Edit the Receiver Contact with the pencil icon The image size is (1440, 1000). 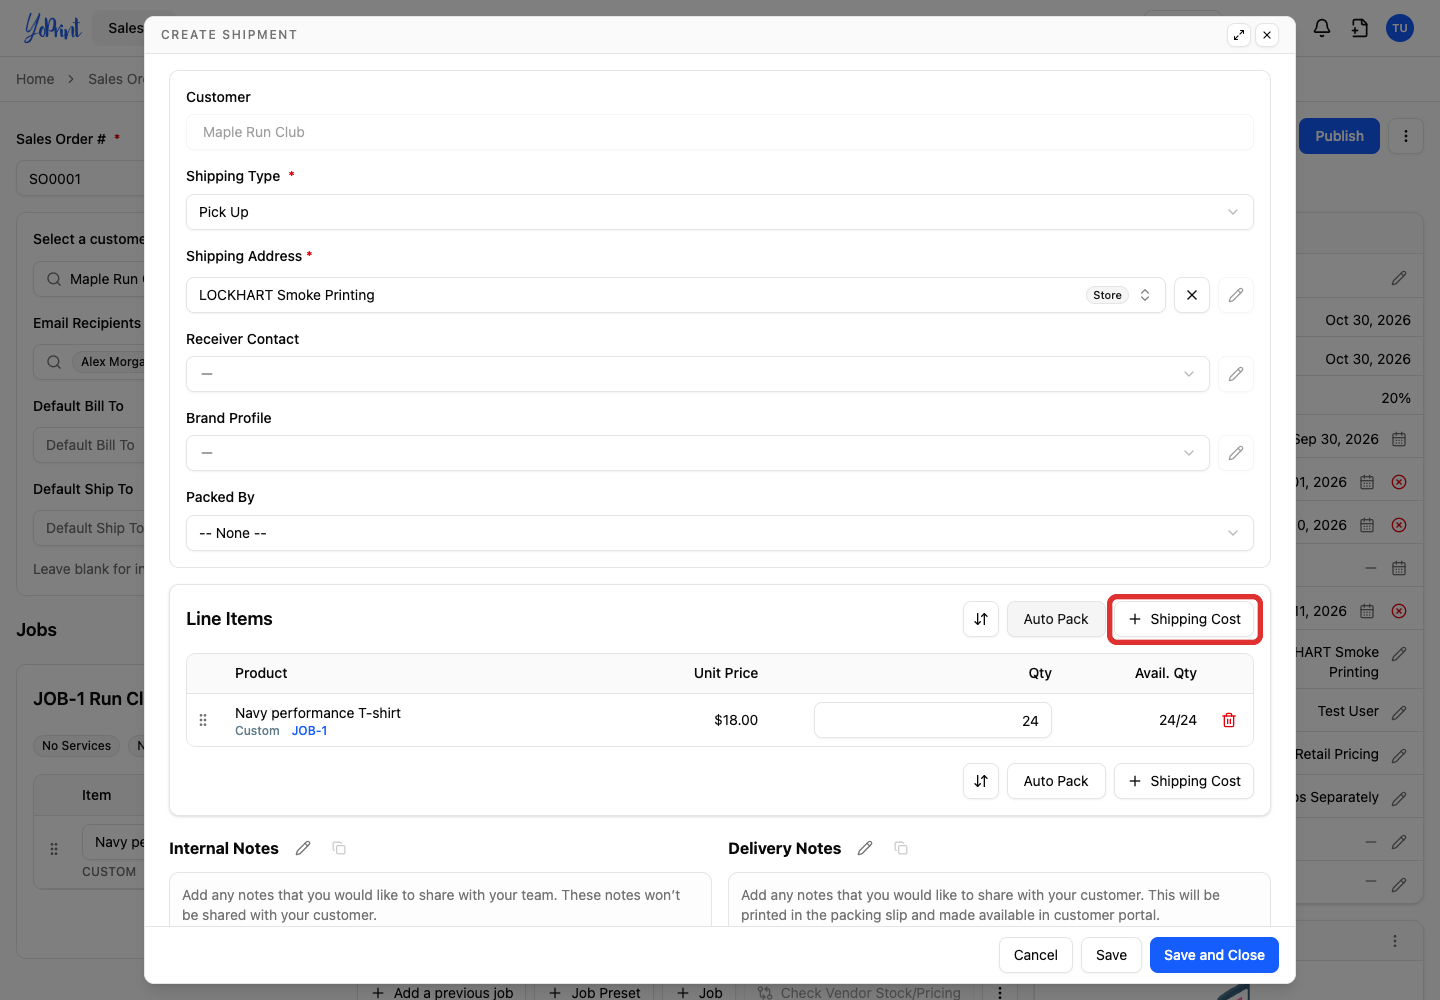(1236, 374)
